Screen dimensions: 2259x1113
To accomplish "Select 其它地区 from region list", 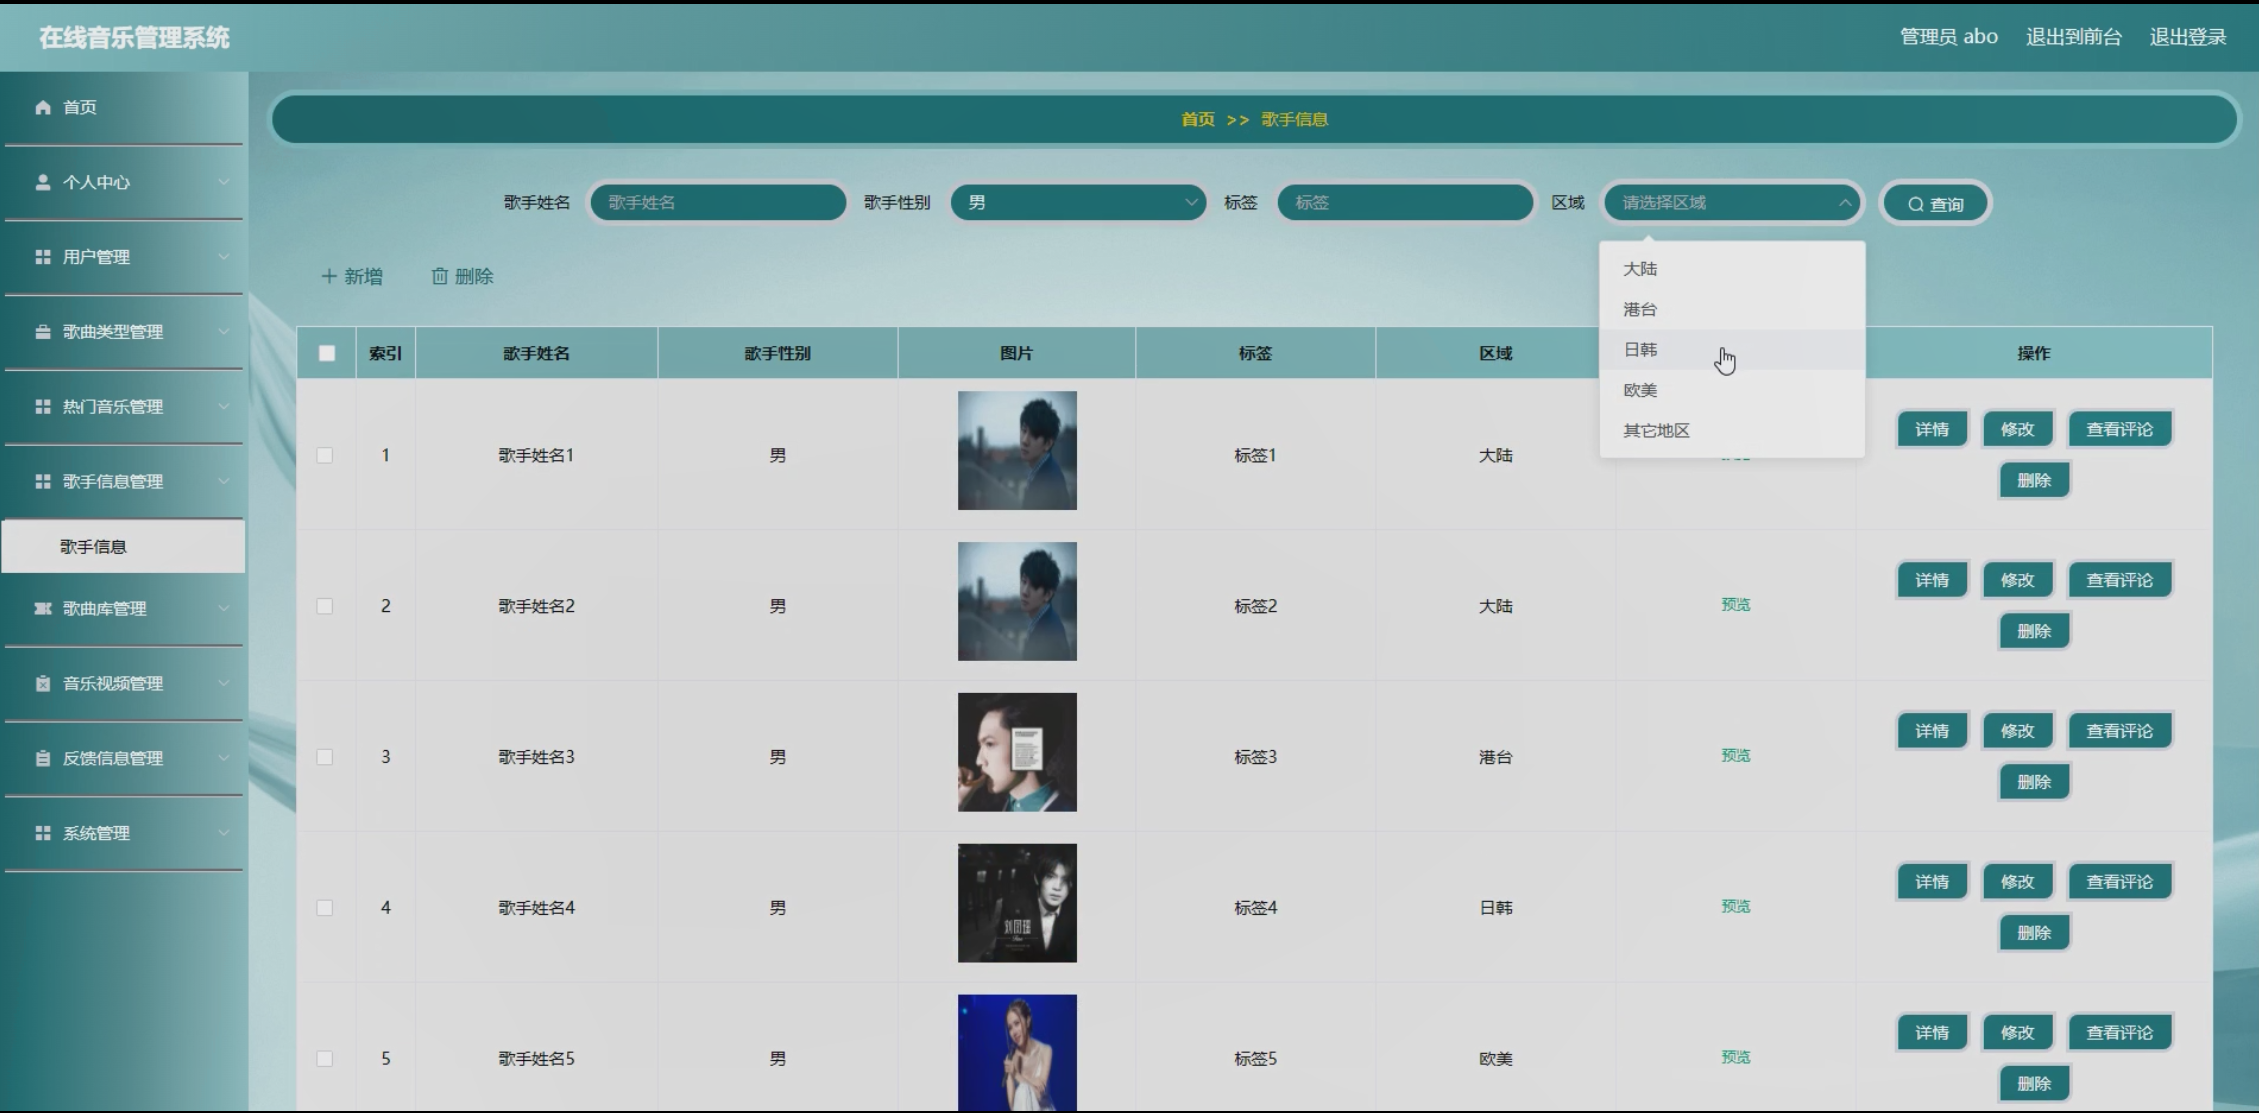I will pyautogui.click(x=1732, y=431).
